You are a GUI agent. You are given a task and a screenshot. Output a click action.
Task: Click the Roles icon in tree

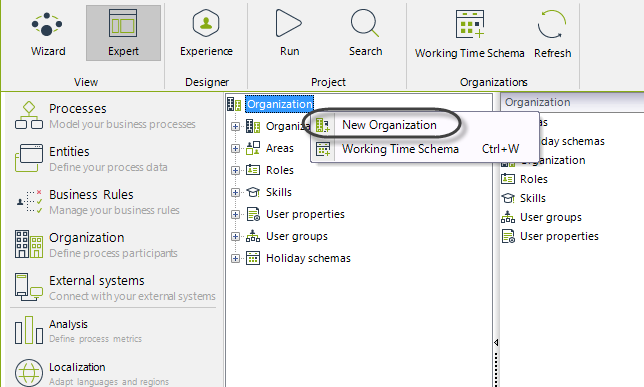(x=253, y=170)
